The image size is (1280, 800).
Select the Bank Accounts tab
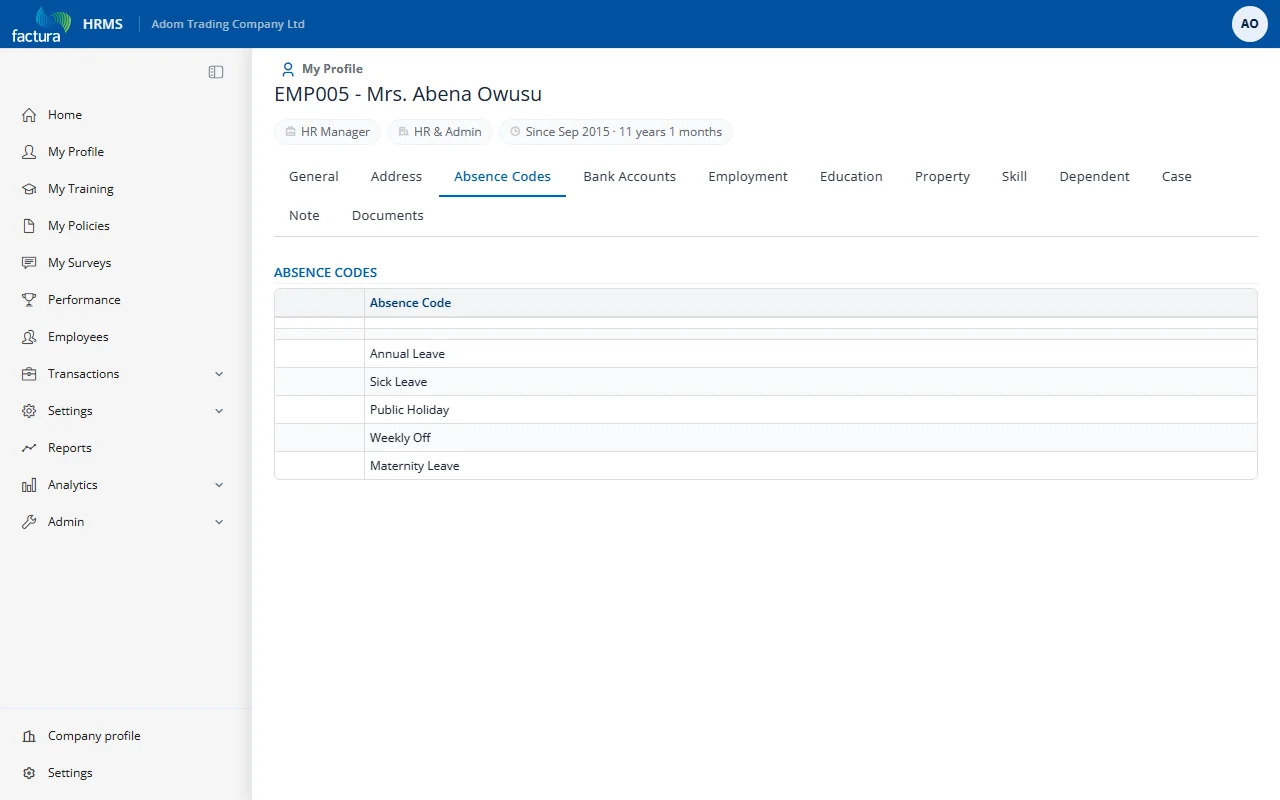(x=630, y=177)
